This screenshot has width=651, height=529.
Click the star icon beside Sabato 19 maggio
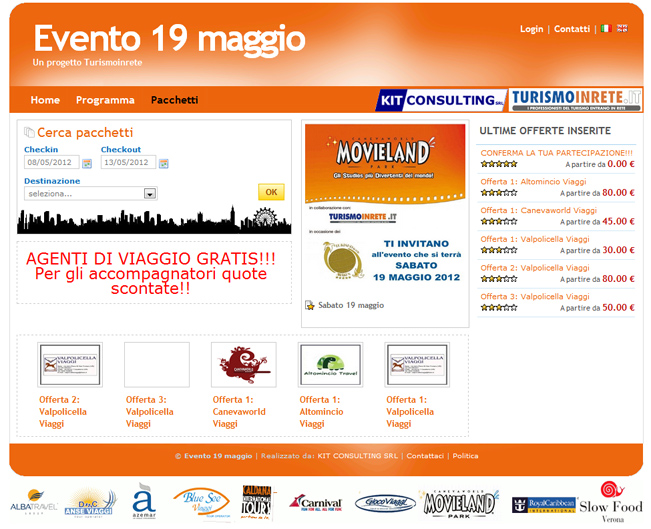point(310,306)
